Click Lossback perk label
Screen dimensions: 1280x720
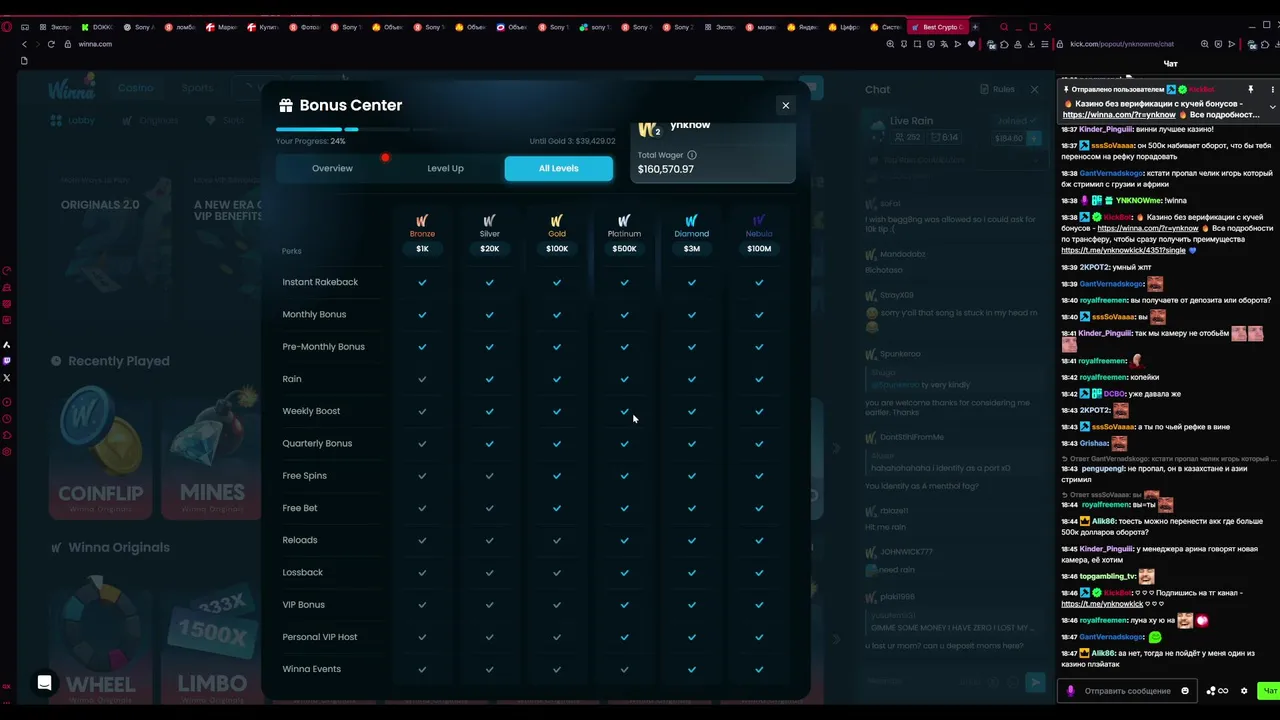pos(303,572)
